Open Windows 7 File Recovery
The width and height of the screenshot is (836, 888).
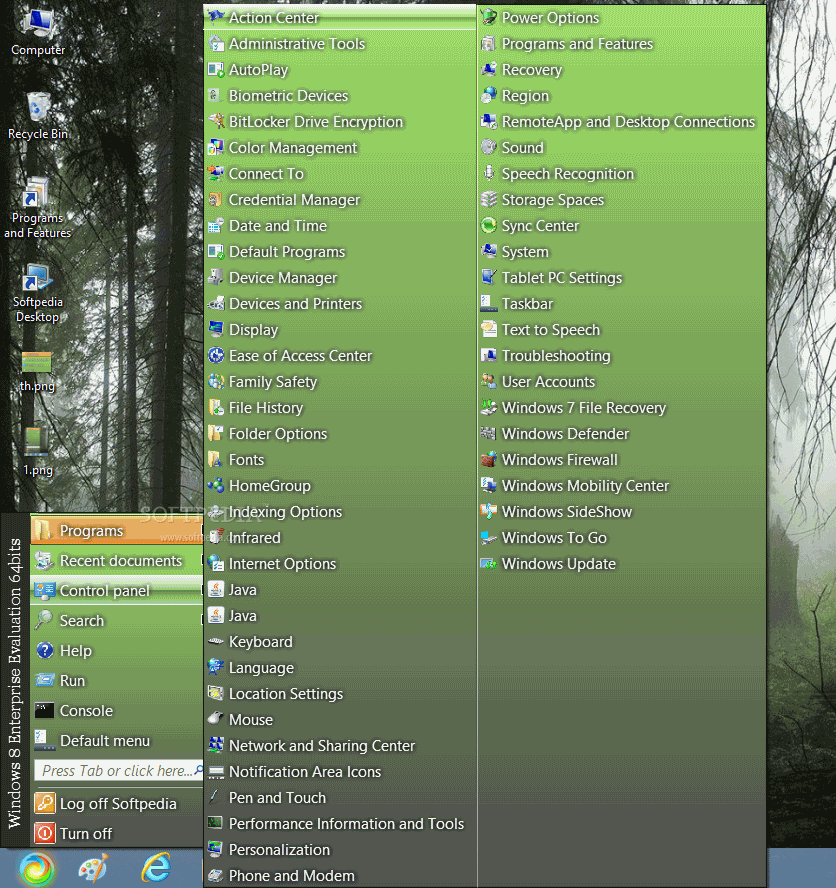622,408
